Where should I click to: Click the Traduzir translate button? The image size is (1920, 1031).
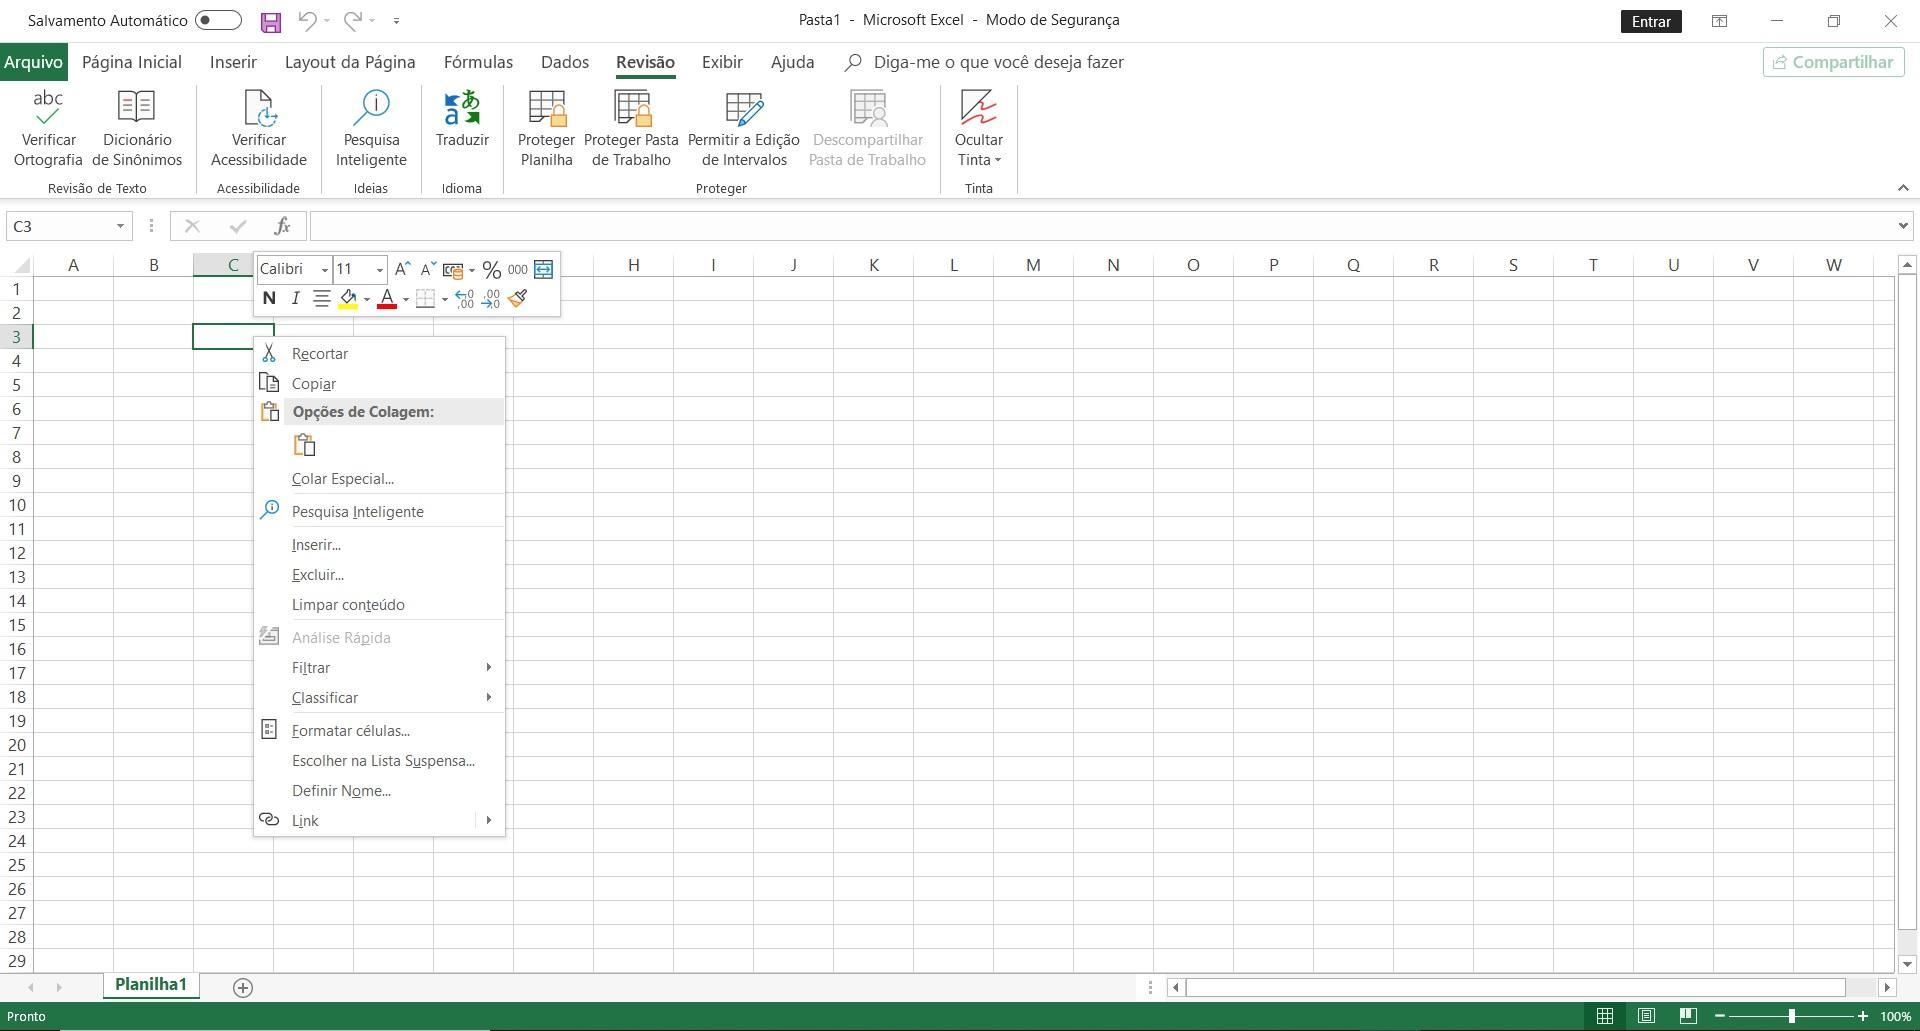coord(462,120)
